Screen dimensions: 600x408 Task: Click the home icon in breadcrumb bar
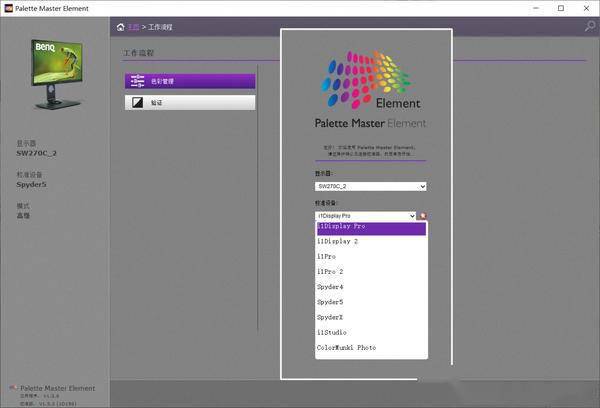(x=121, y=27)
